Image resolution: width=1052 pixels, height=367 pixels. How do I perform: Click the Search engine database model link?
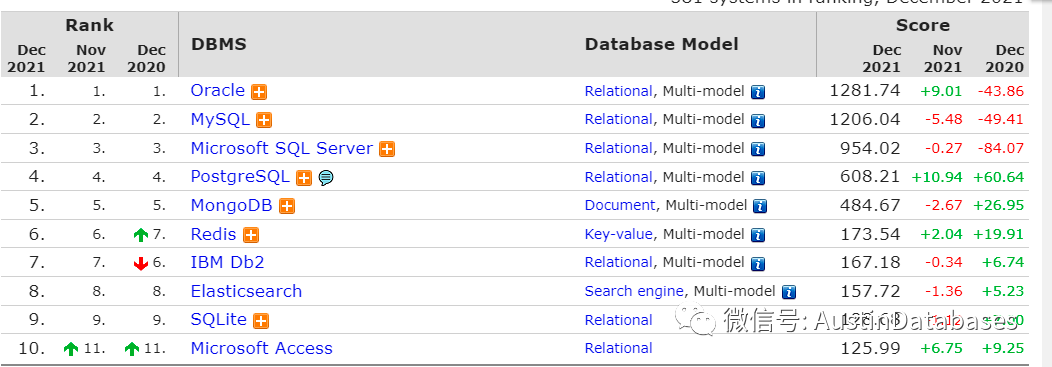tap(634, 291)
